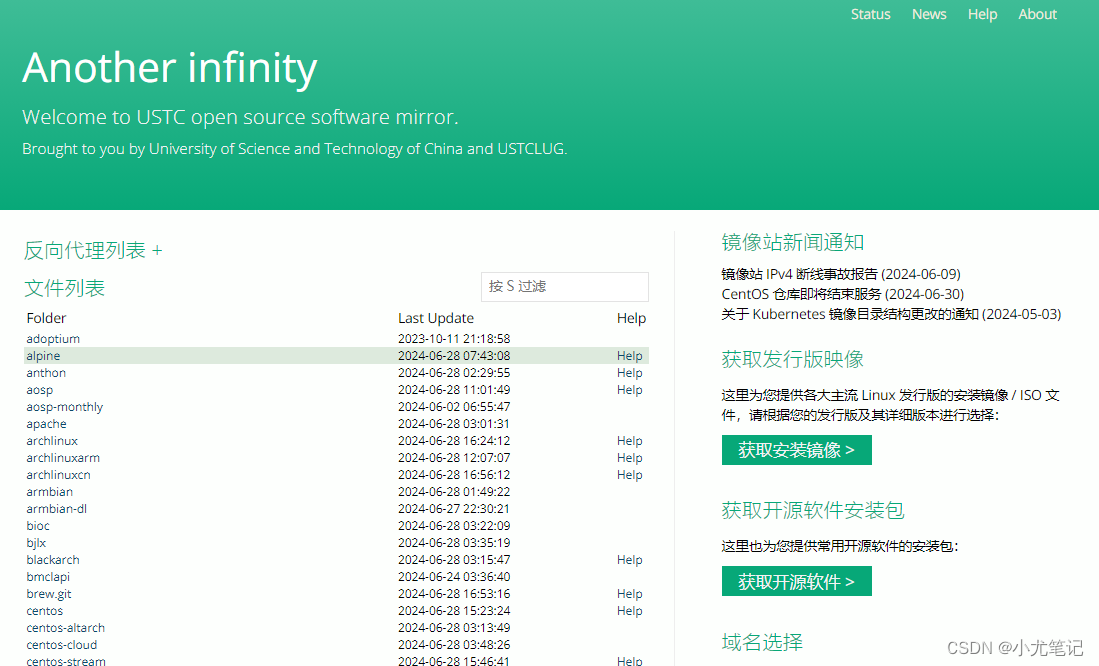Click the 文件列表 heading
The width and height of the screenshot is (1099, 666).
(64, 288)
